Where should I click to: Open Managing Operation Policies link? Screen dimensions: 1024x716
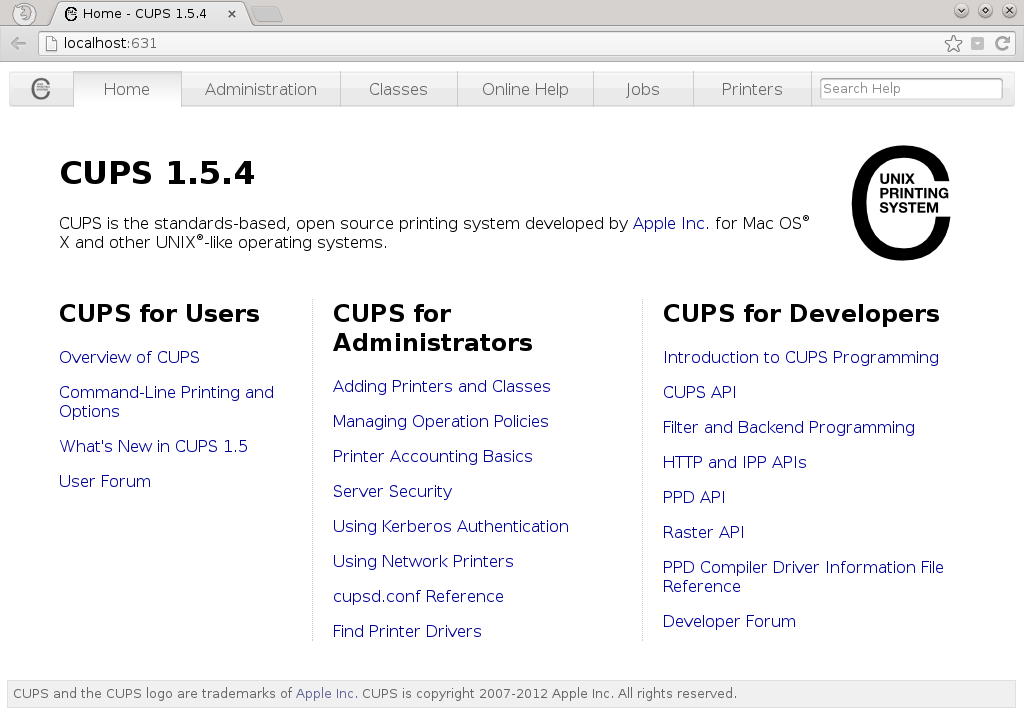point(441,421)
